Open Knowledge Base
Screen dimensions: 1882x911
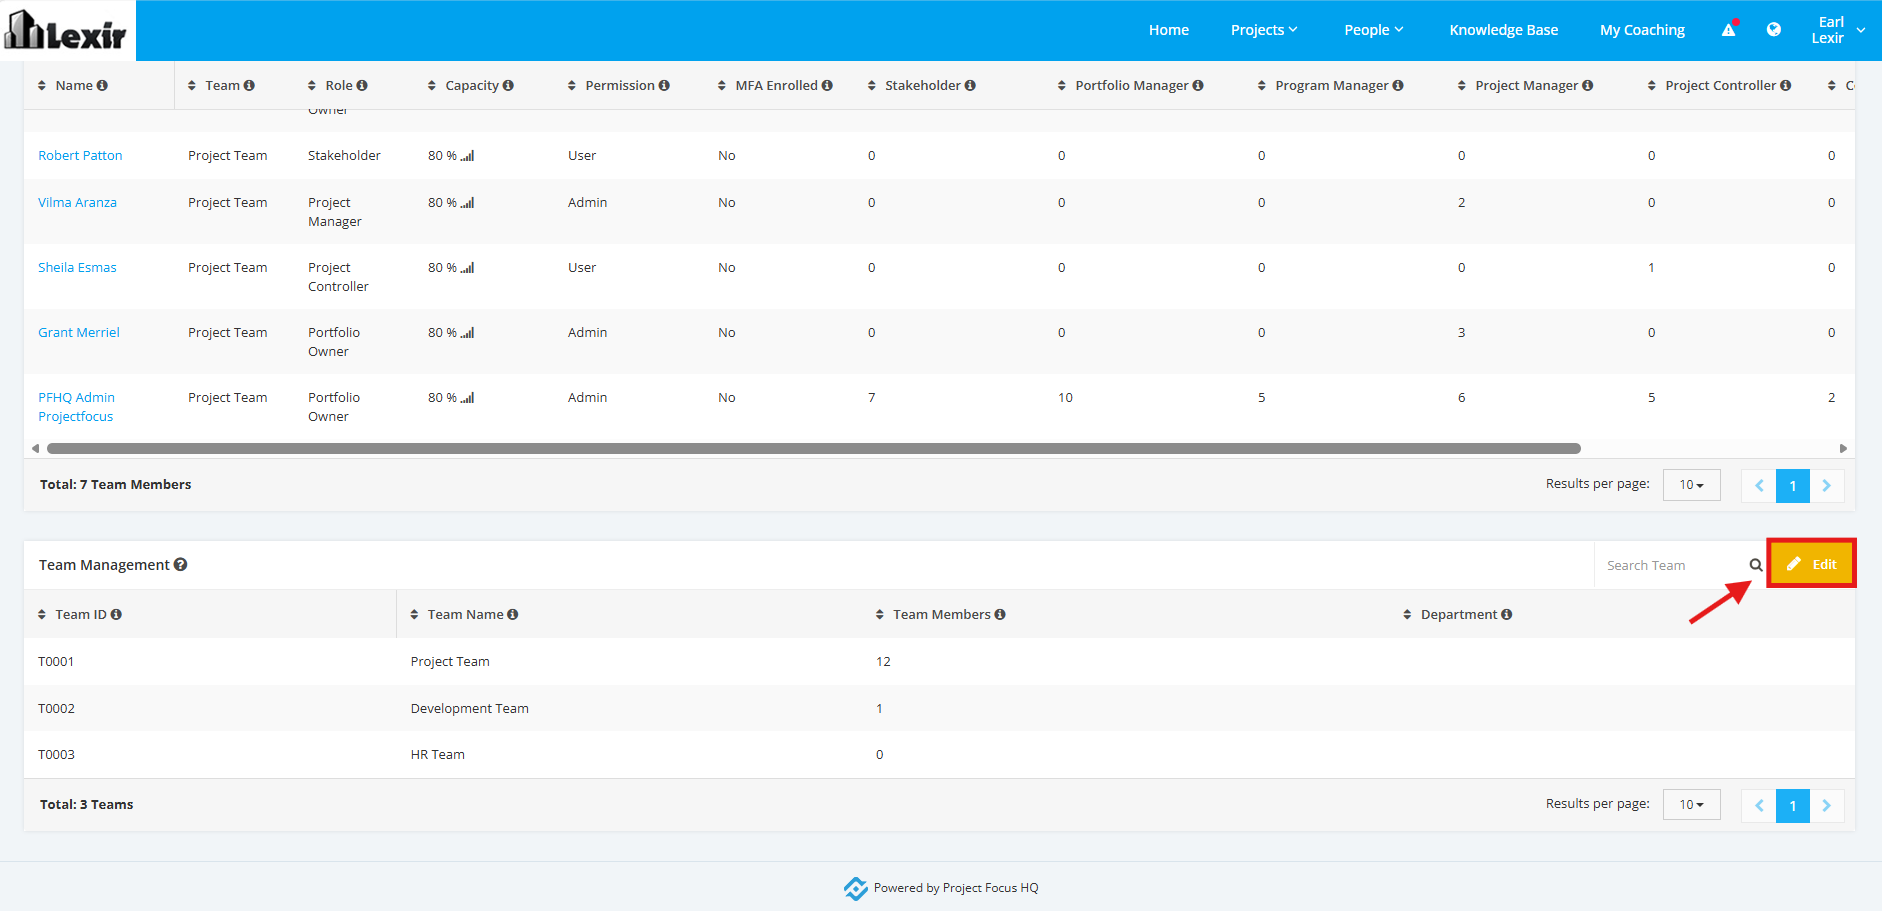click(x=1504, y=30)
